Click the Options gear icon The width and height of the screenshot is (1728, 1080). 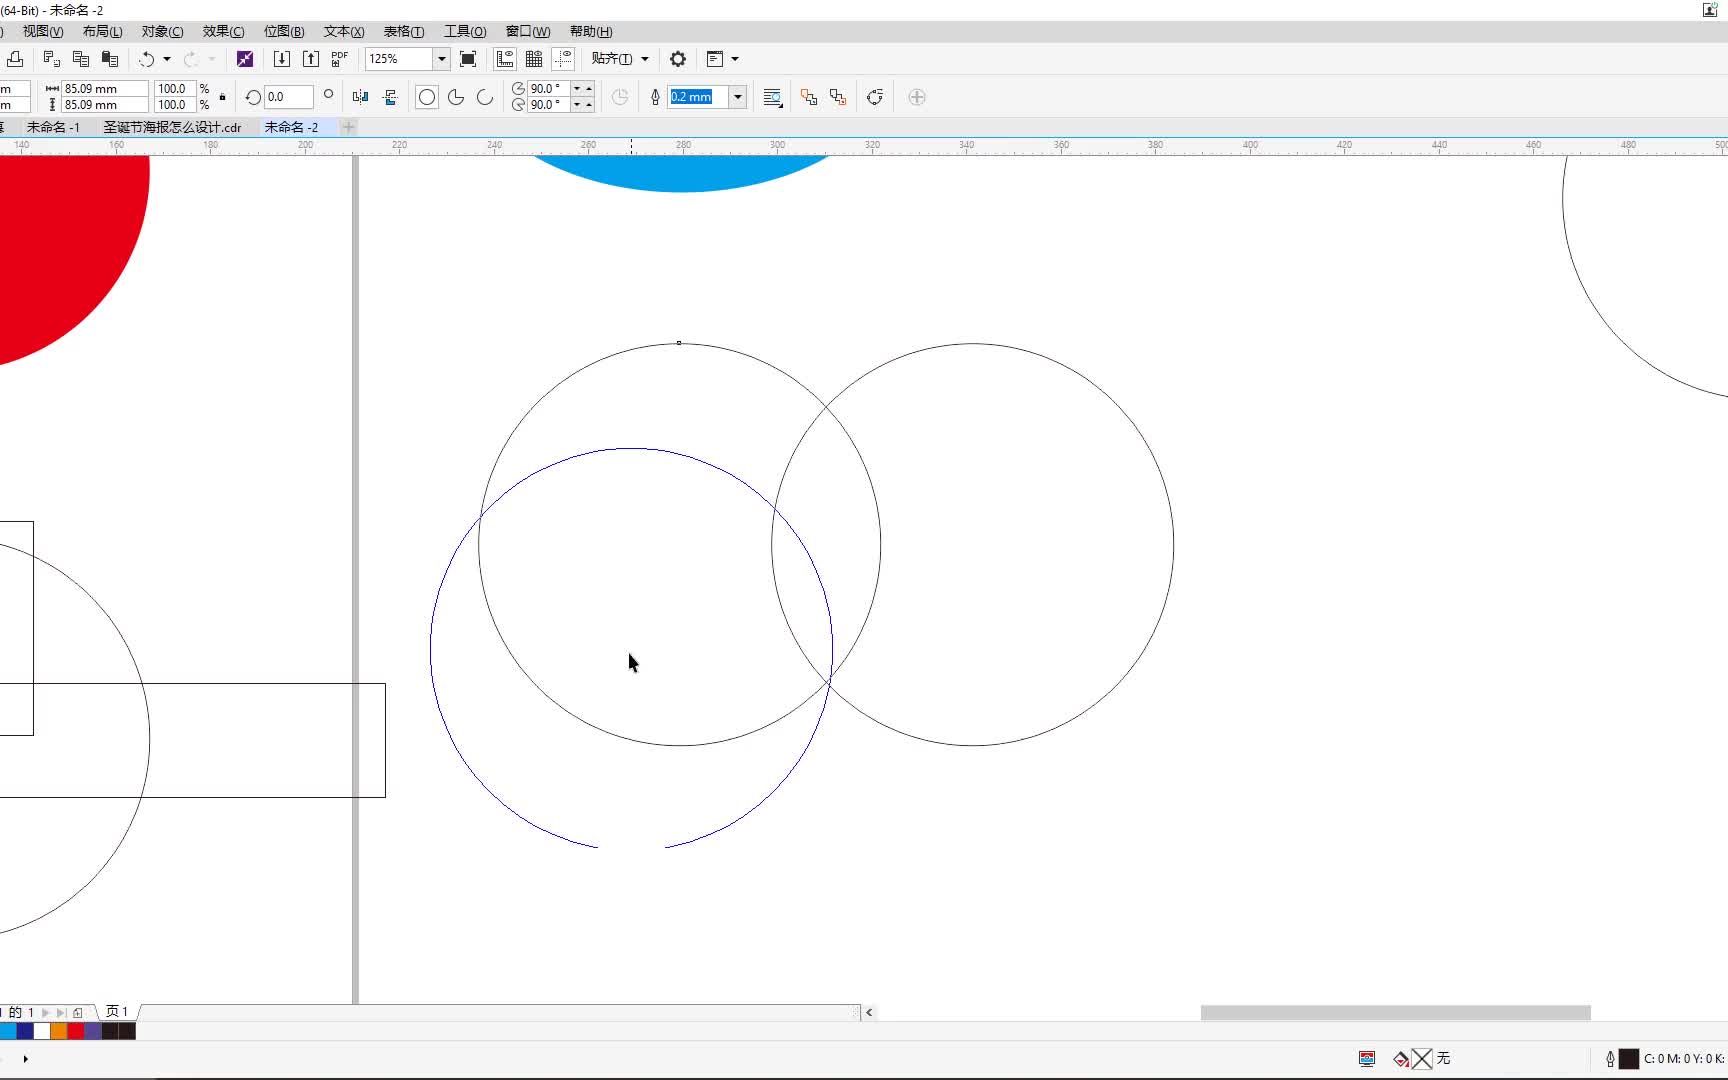[678, 59]
